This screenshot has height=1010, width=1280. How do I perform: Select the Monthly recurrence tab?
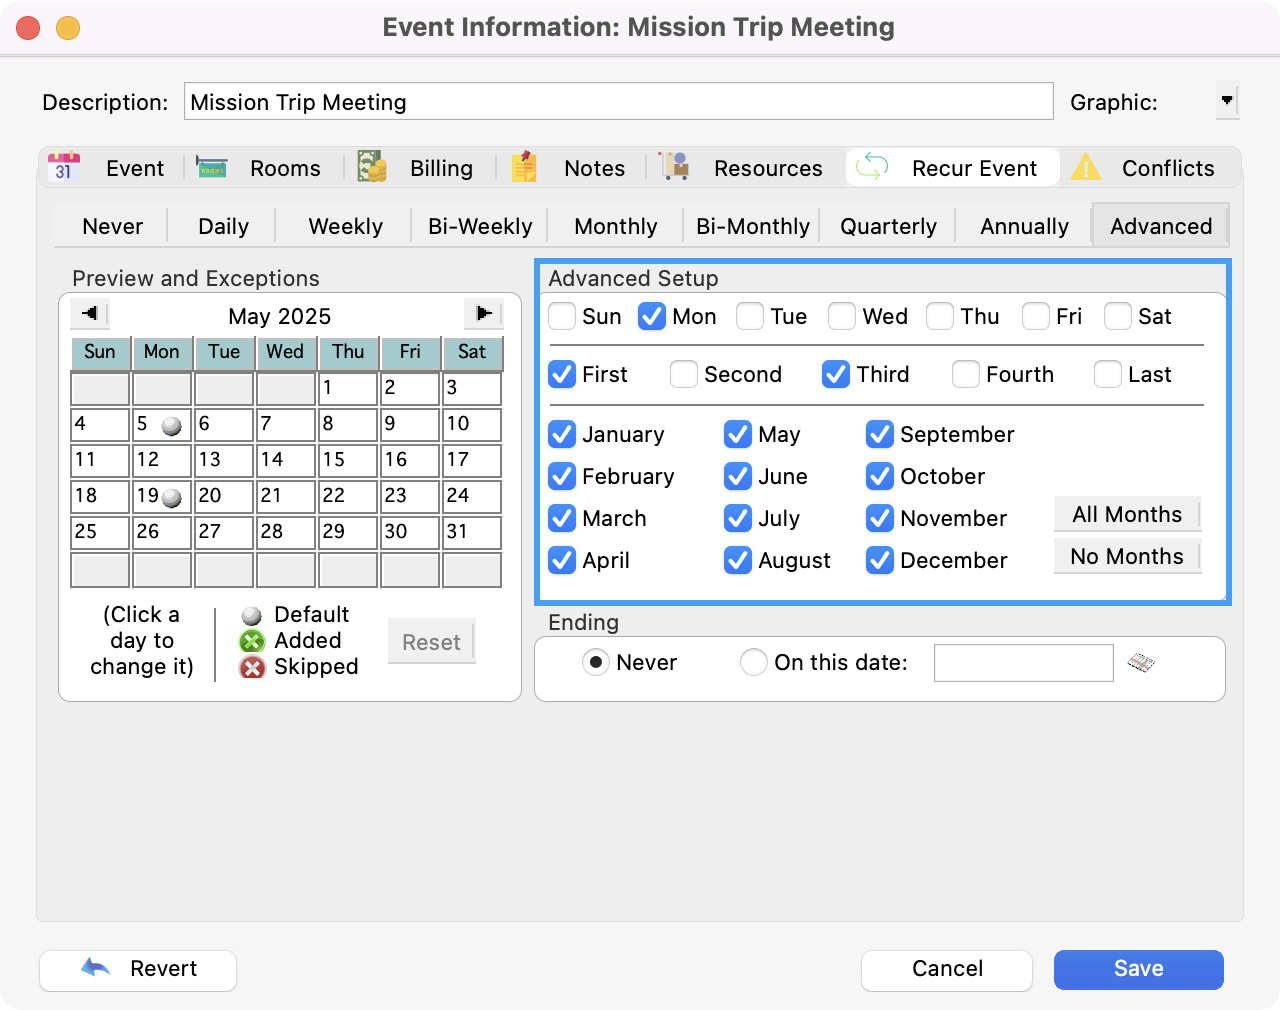pos(615,226)
